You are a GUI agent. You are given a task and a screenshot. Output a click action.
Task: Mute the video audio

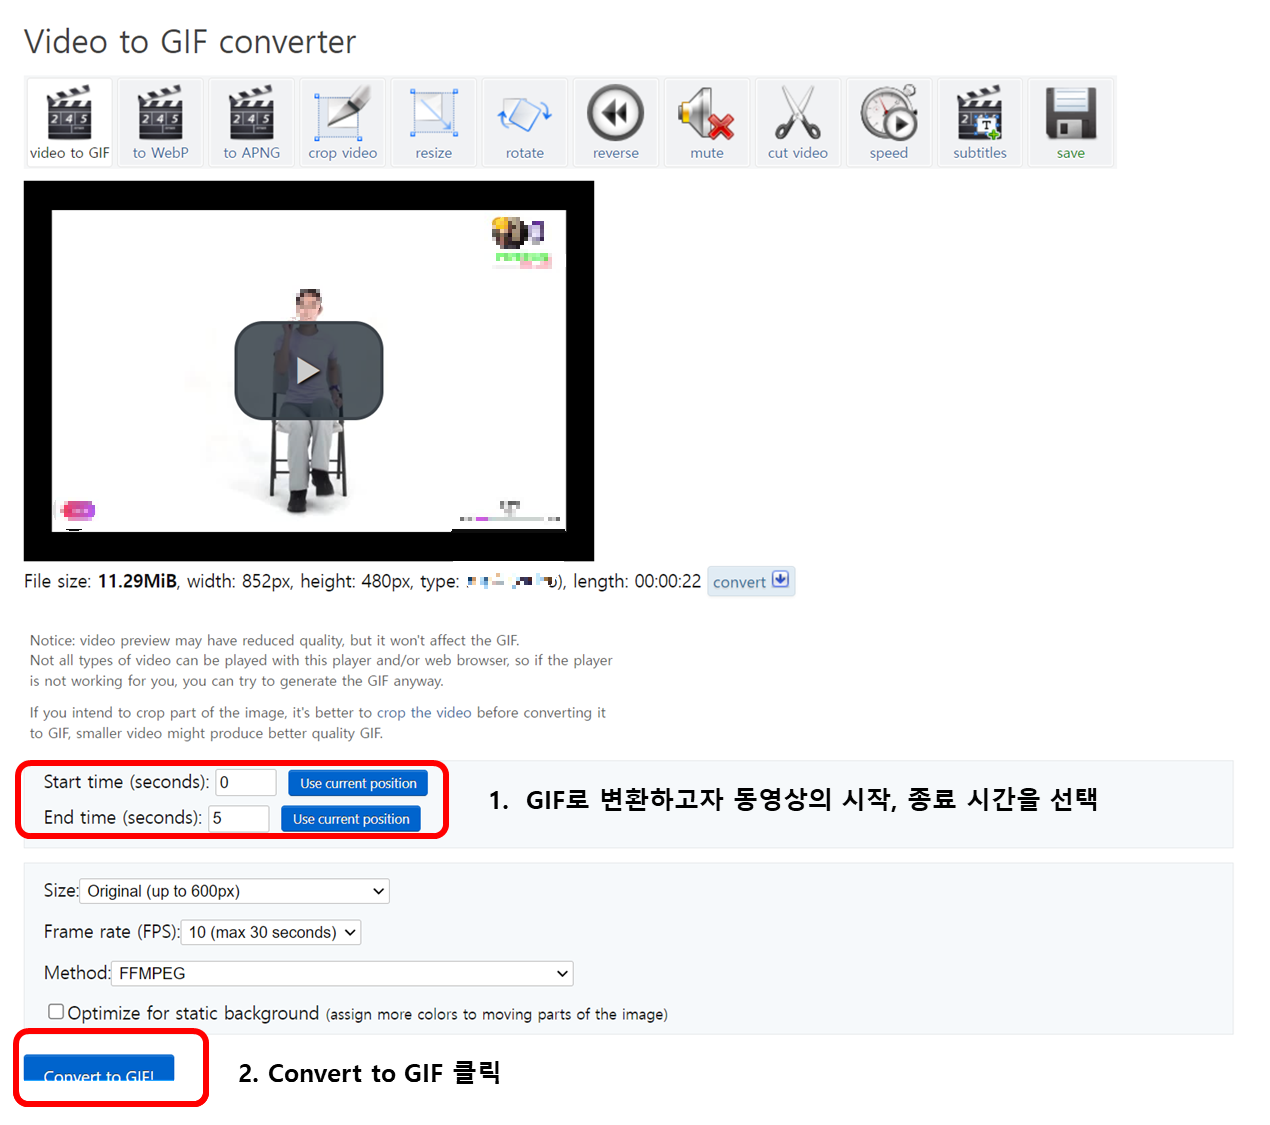706,120
